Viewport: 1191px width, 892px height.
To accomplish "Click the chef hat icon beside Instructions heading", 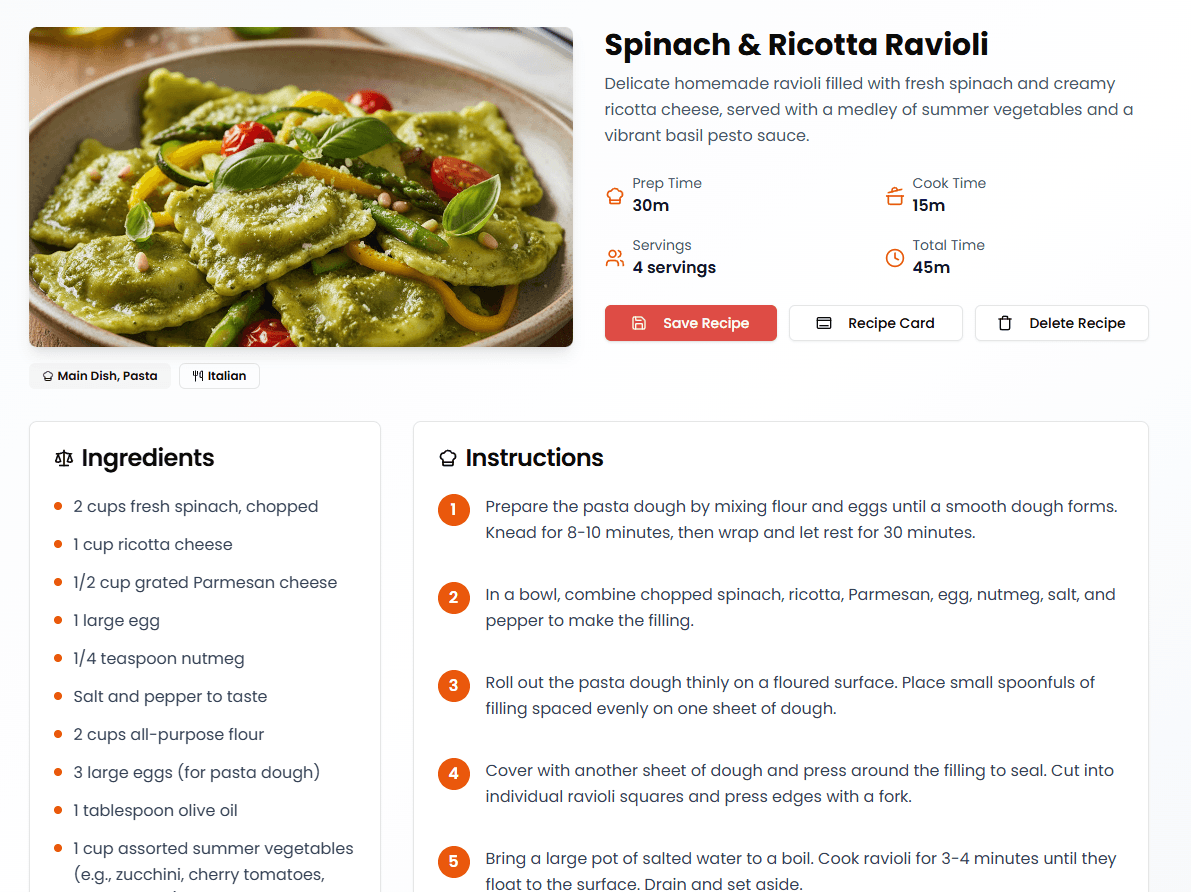I will click(x=446, y=457).
